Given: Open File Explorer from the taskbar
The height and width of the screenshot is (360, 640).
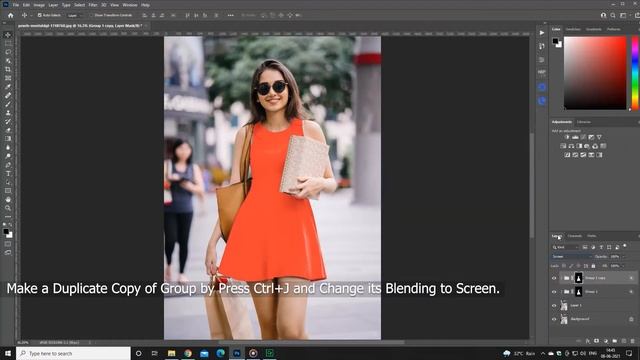Looking at the screenshot, I should [x=171, y=353].
